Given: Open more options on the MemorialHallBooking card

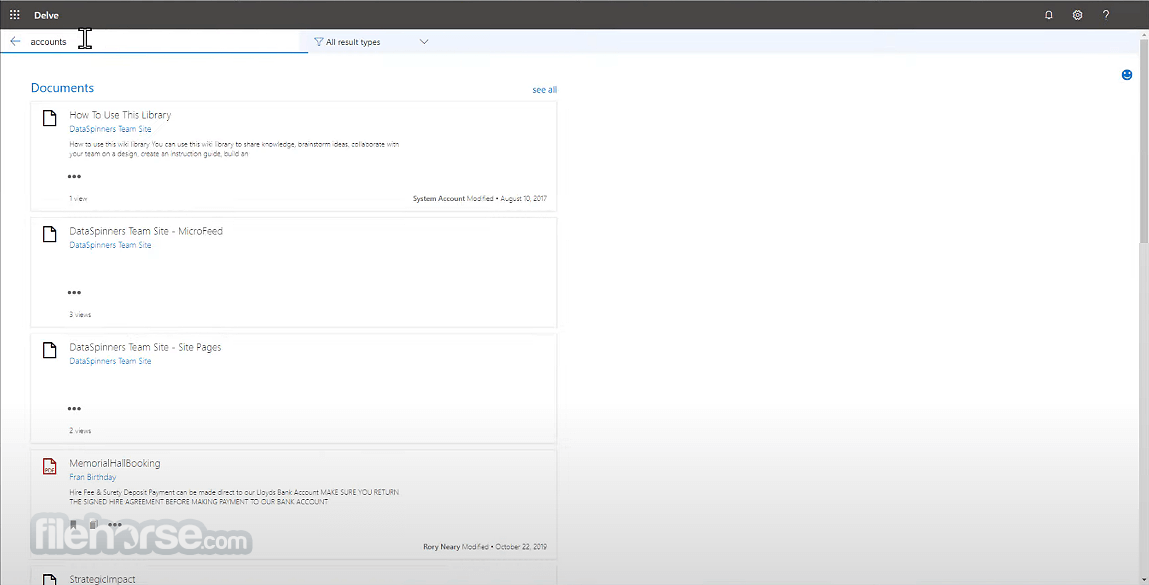Looking at the screenshot, I should pyautogui.click(x=114, y=524).
